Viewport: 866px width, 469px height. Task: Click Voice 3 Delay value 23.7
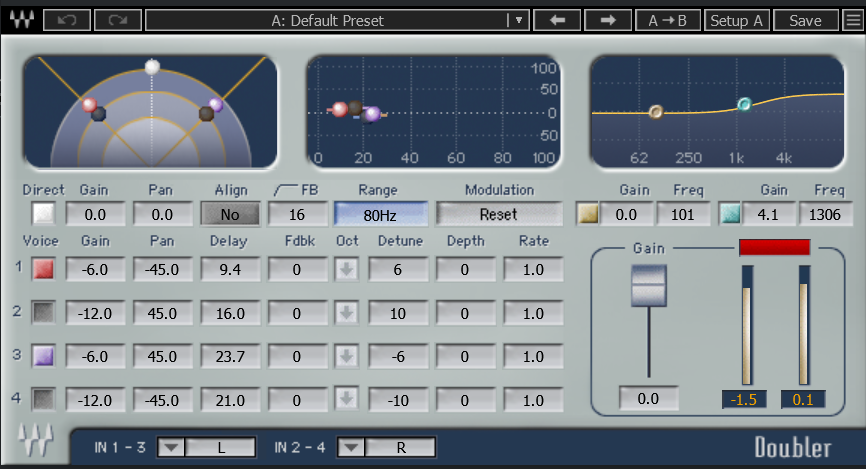point(230,356)
